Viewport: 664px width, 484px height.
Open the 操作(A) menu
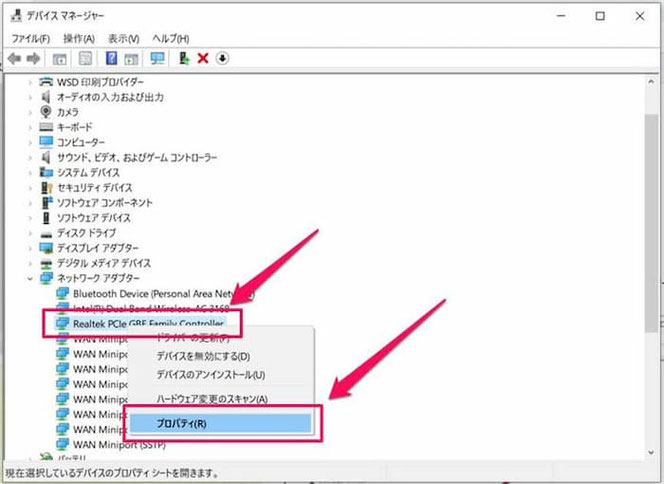click(x=79, y=39)
